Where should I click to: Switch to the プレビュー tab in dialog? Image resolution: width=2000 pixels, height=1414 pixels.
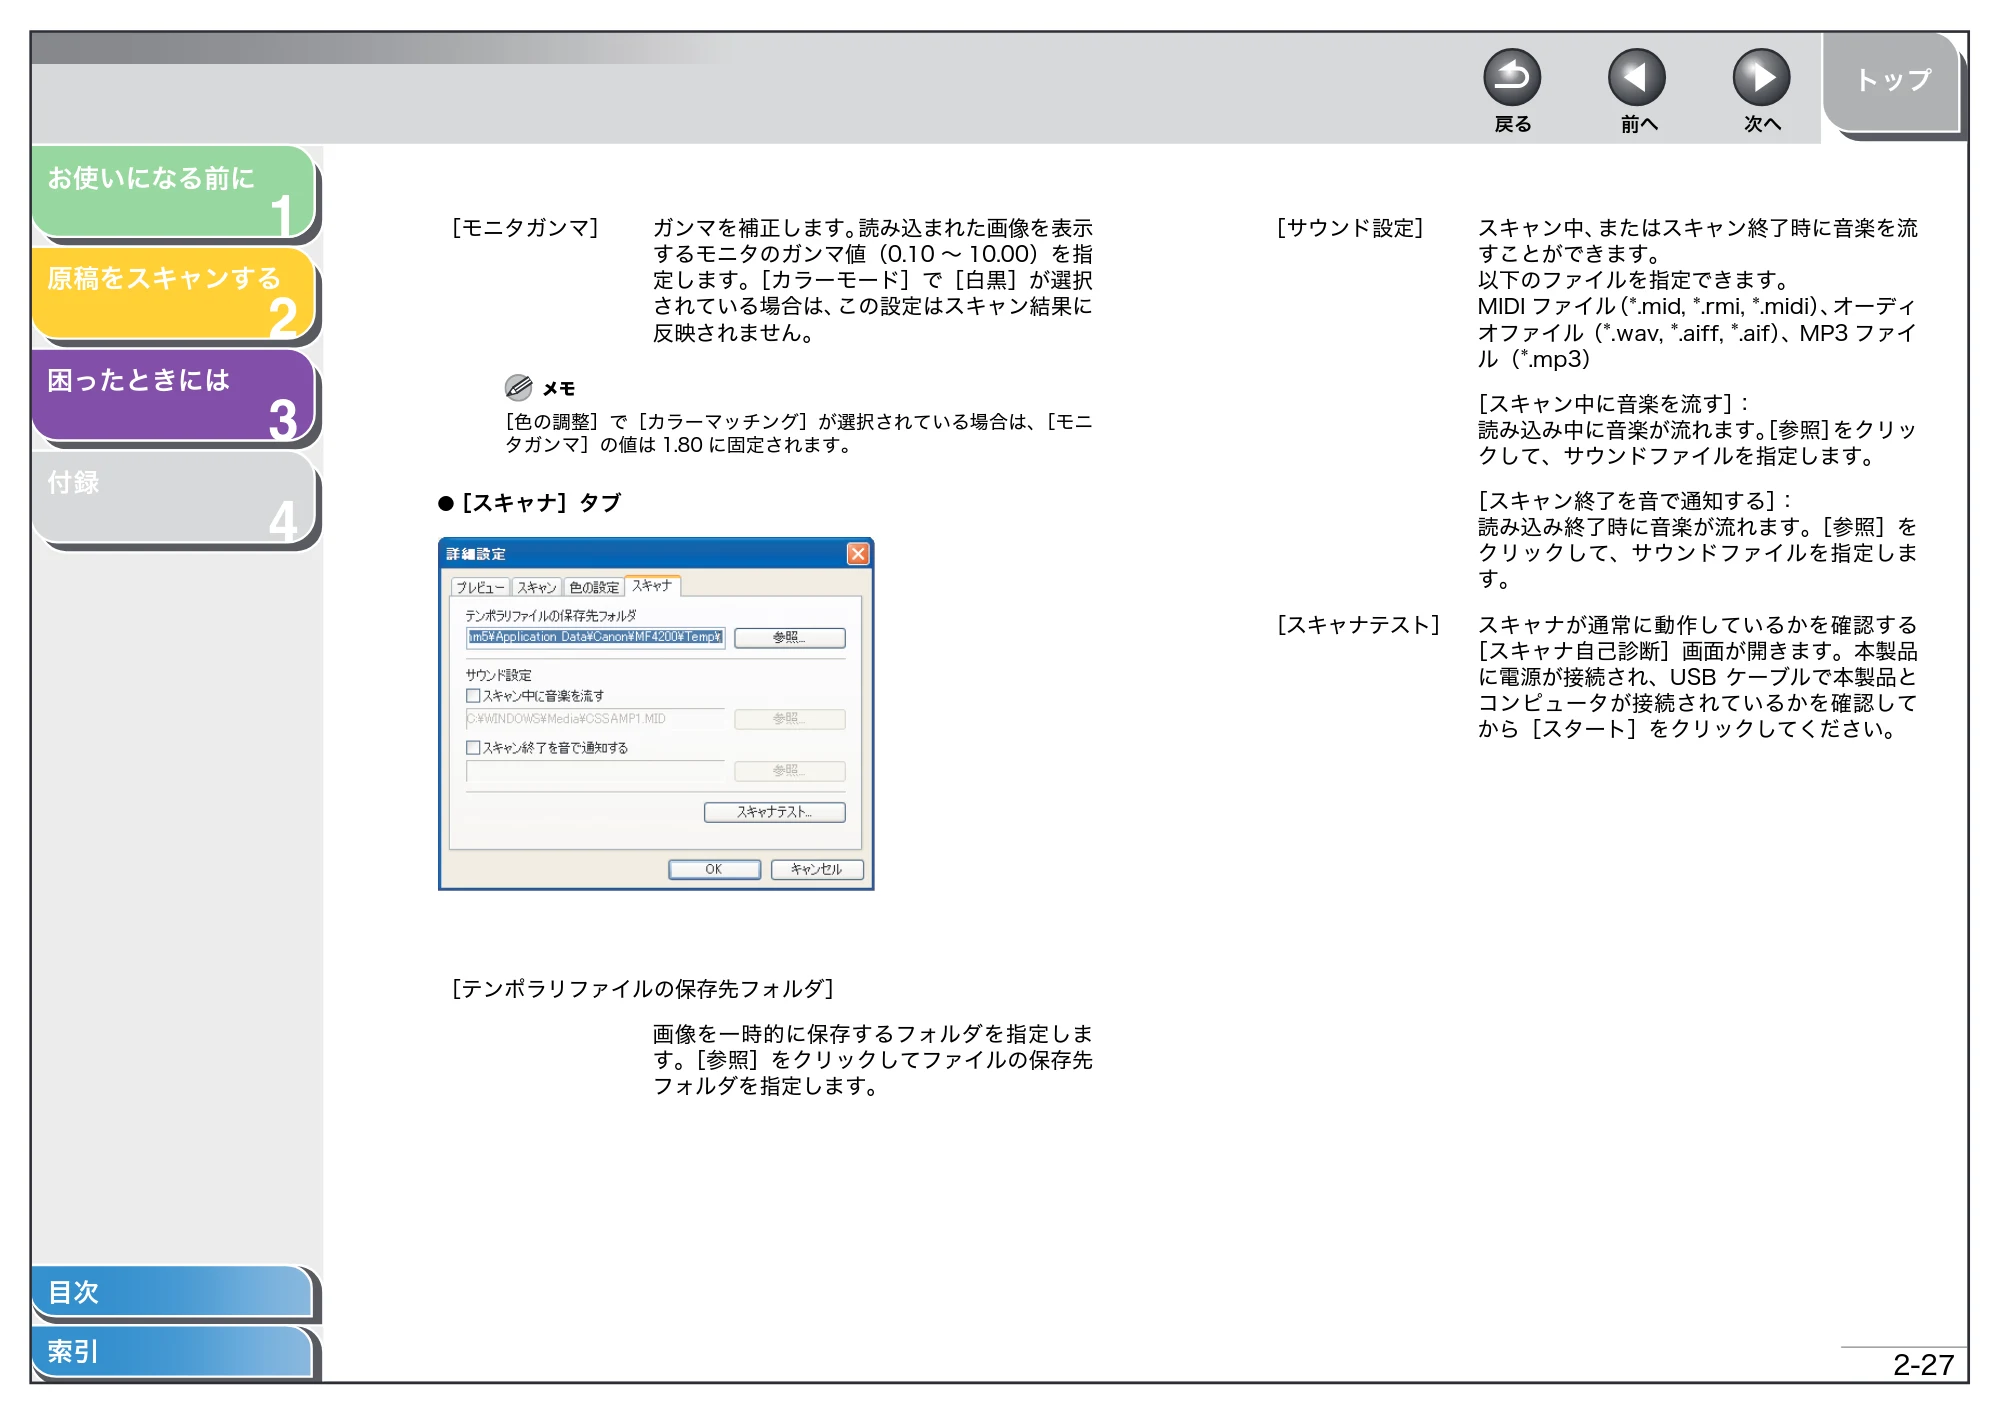click(x=481, y=587)
